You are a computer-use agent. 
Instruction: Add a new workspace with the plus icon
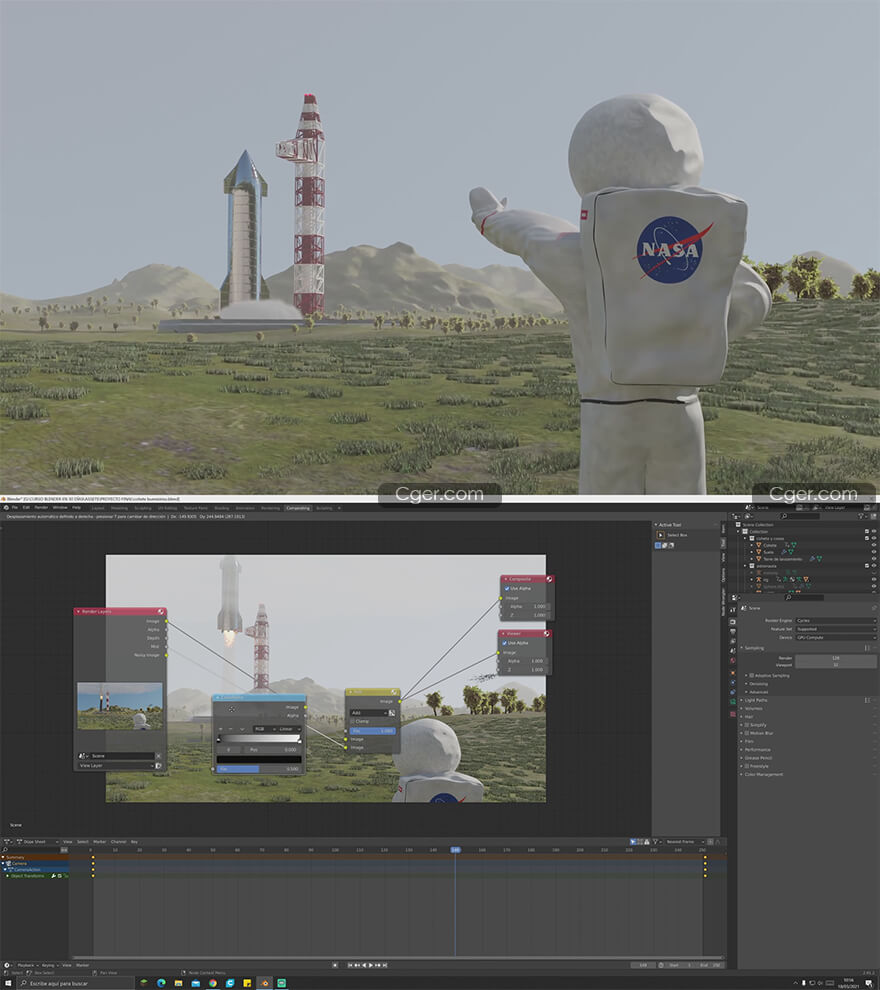tap(339, 508)
